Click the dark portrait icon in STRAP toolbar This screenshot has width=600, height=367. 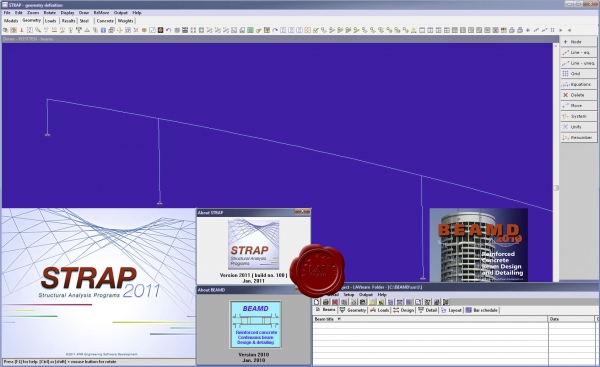[x=160, y=30]
